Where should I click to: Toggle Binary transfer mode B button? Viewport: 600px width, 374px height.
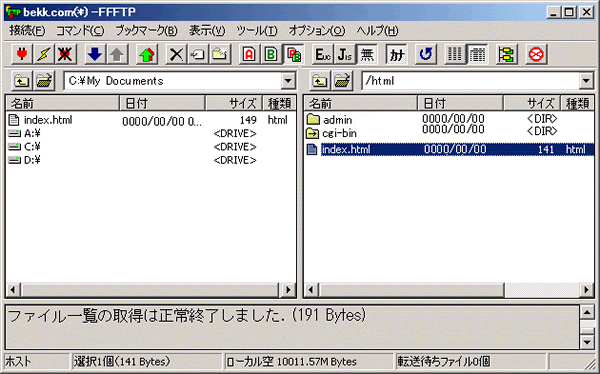click(271, 54)
